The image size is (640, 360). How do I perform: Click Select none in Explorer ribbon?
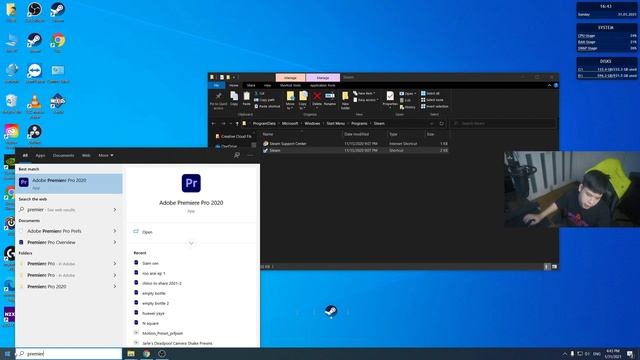(x=432, y=100)
